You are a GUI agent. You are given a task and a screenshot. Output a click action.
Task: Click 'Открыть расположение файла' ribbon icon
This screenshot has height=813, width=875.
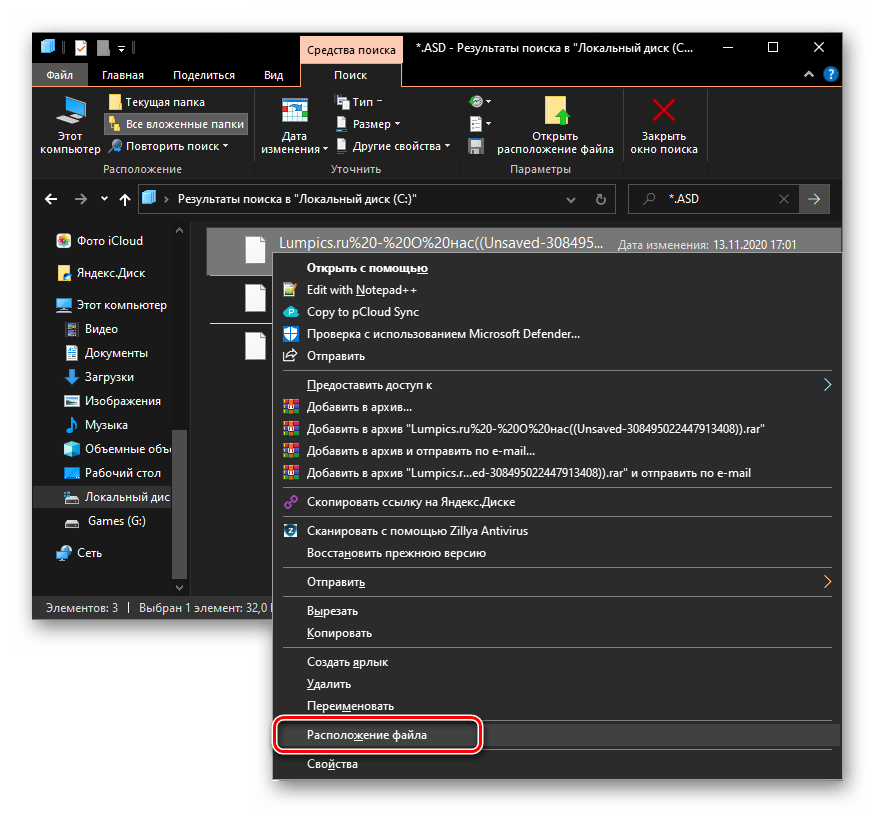pos(555,112)
